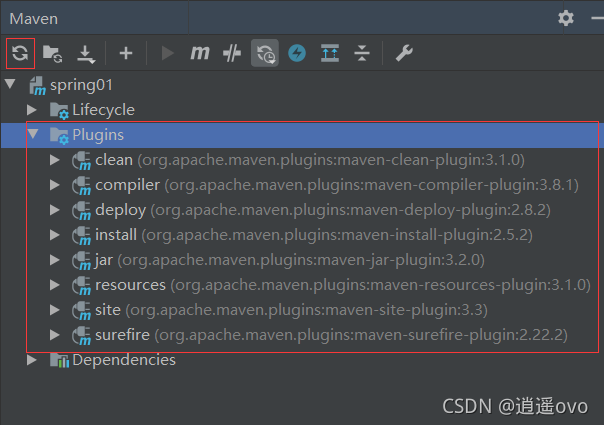This screenshot has height=425, width=604.
Task: Click the compiler plugin icon
Action: 81,186
